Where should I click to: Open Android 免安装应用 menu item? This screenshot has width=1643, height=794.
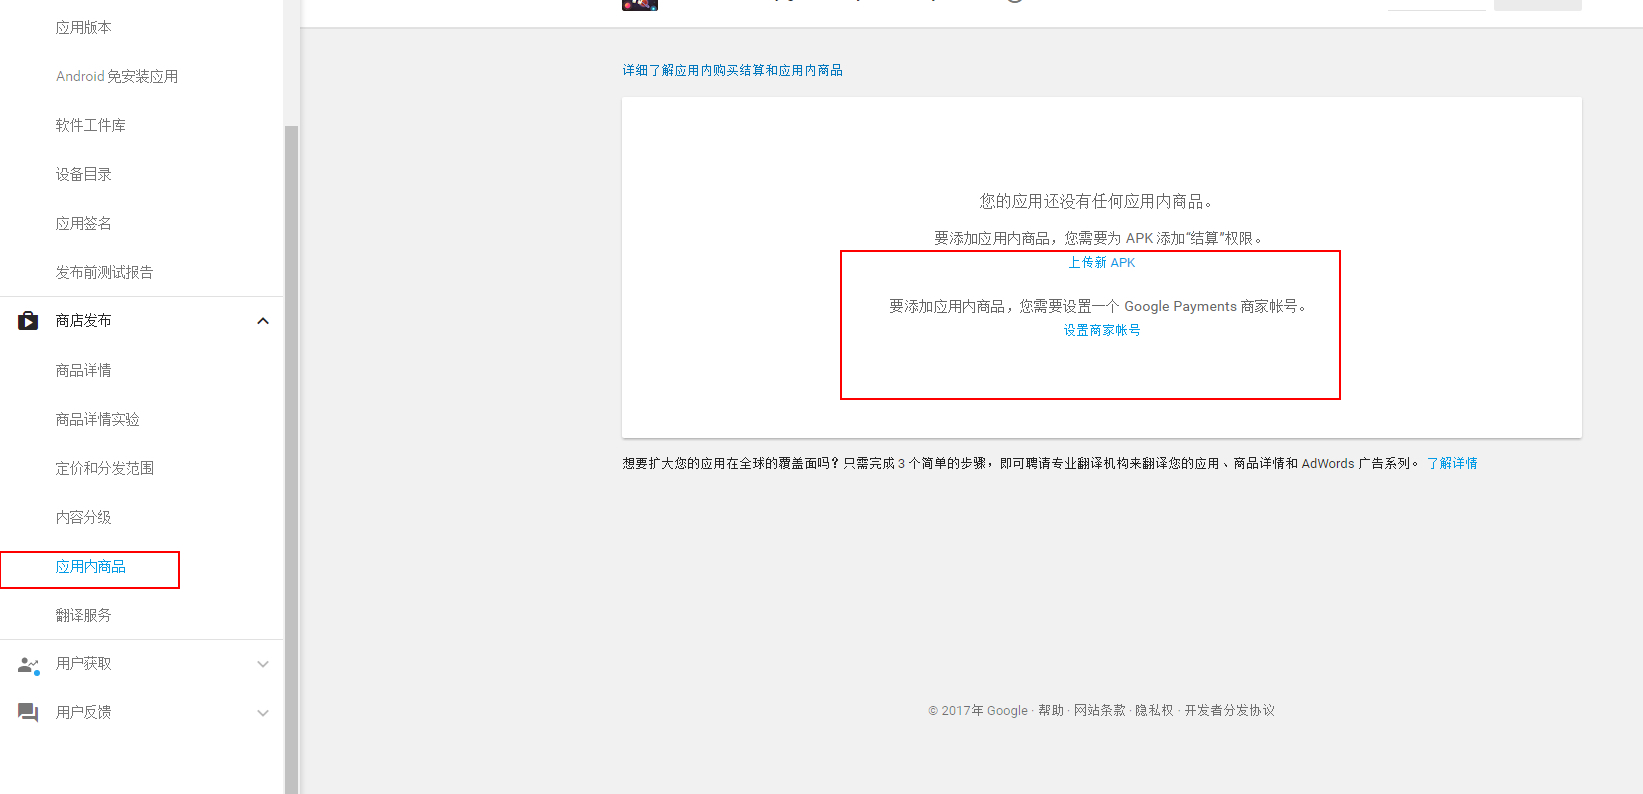tap(117, 76)
